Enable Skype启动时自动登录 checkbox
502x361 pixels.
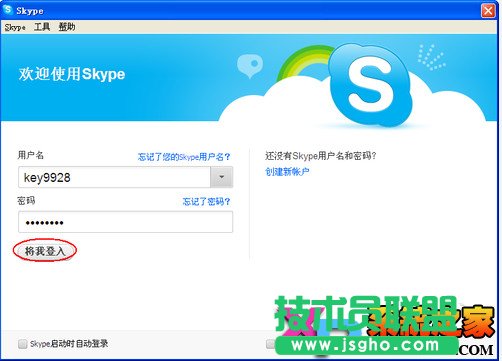(22, 344)
